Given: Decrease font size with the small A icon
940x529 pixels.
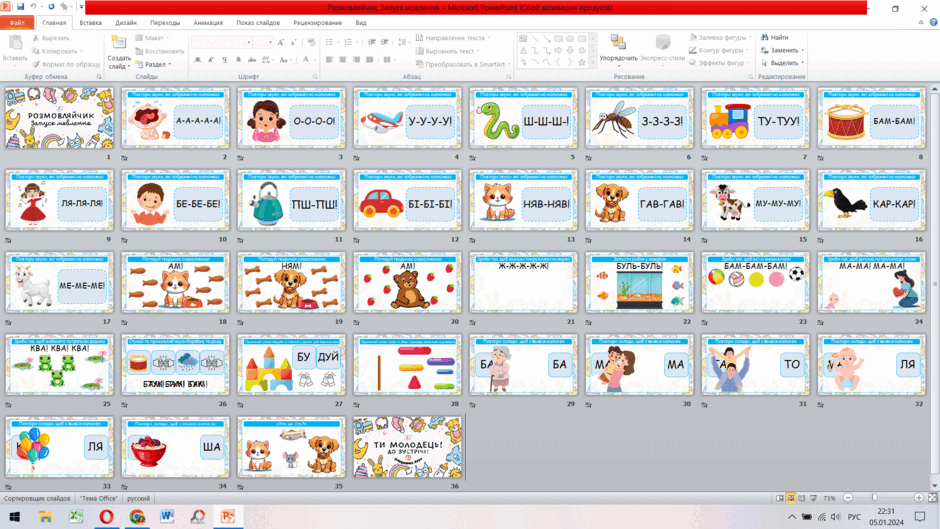Looking at the screenshot, I should click(293, 43).
